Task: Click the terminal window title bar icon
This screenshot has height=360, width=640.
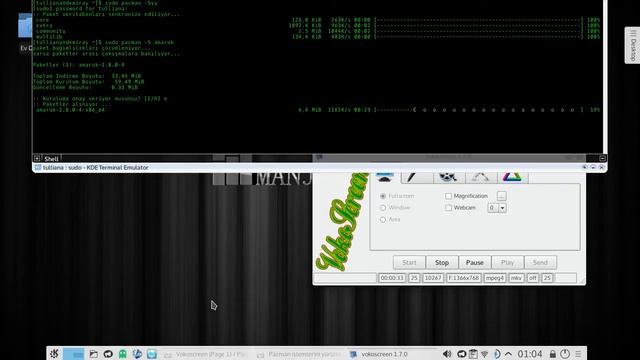Action: 38,168
